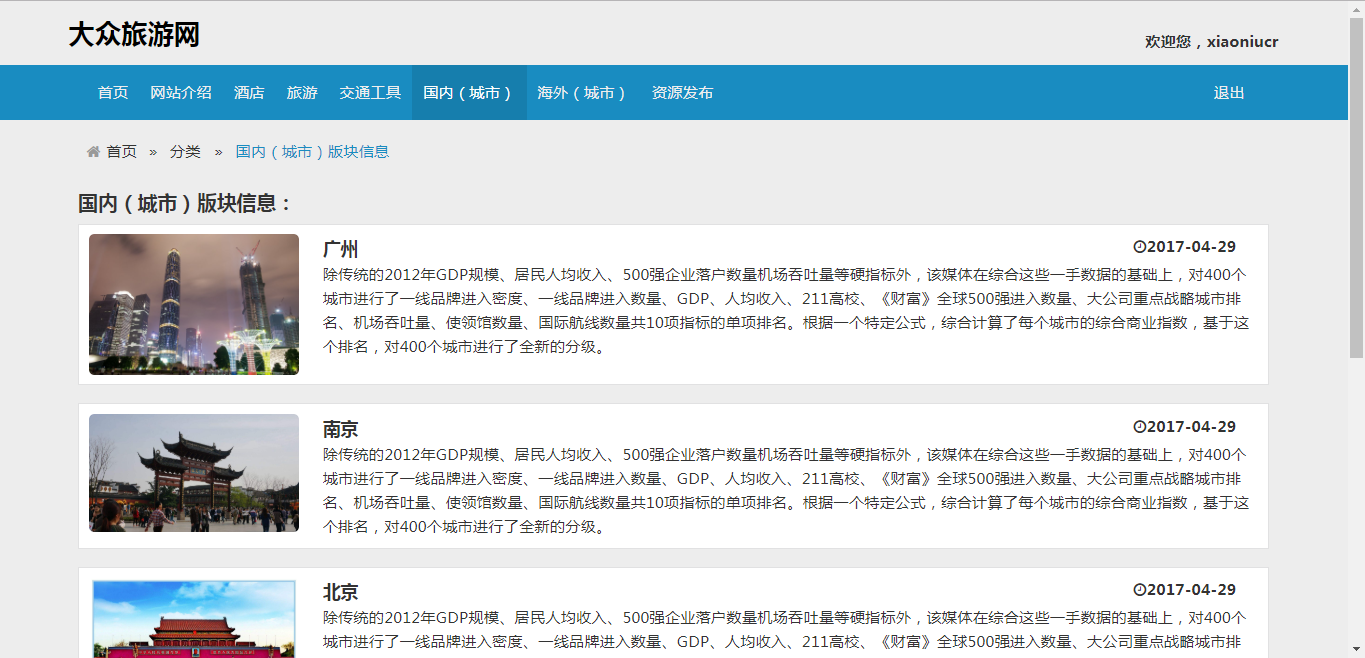The height and width of the screenshot is (658, 1365).
Task: Click the home icon in the breadcrumb
Action: [x=93, y=152]
